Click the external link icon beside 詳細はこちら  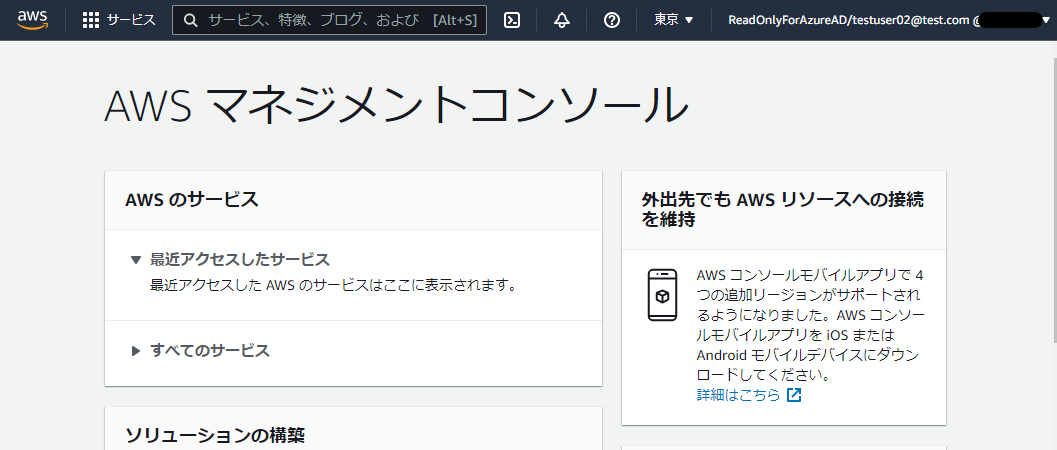(794, 395)
